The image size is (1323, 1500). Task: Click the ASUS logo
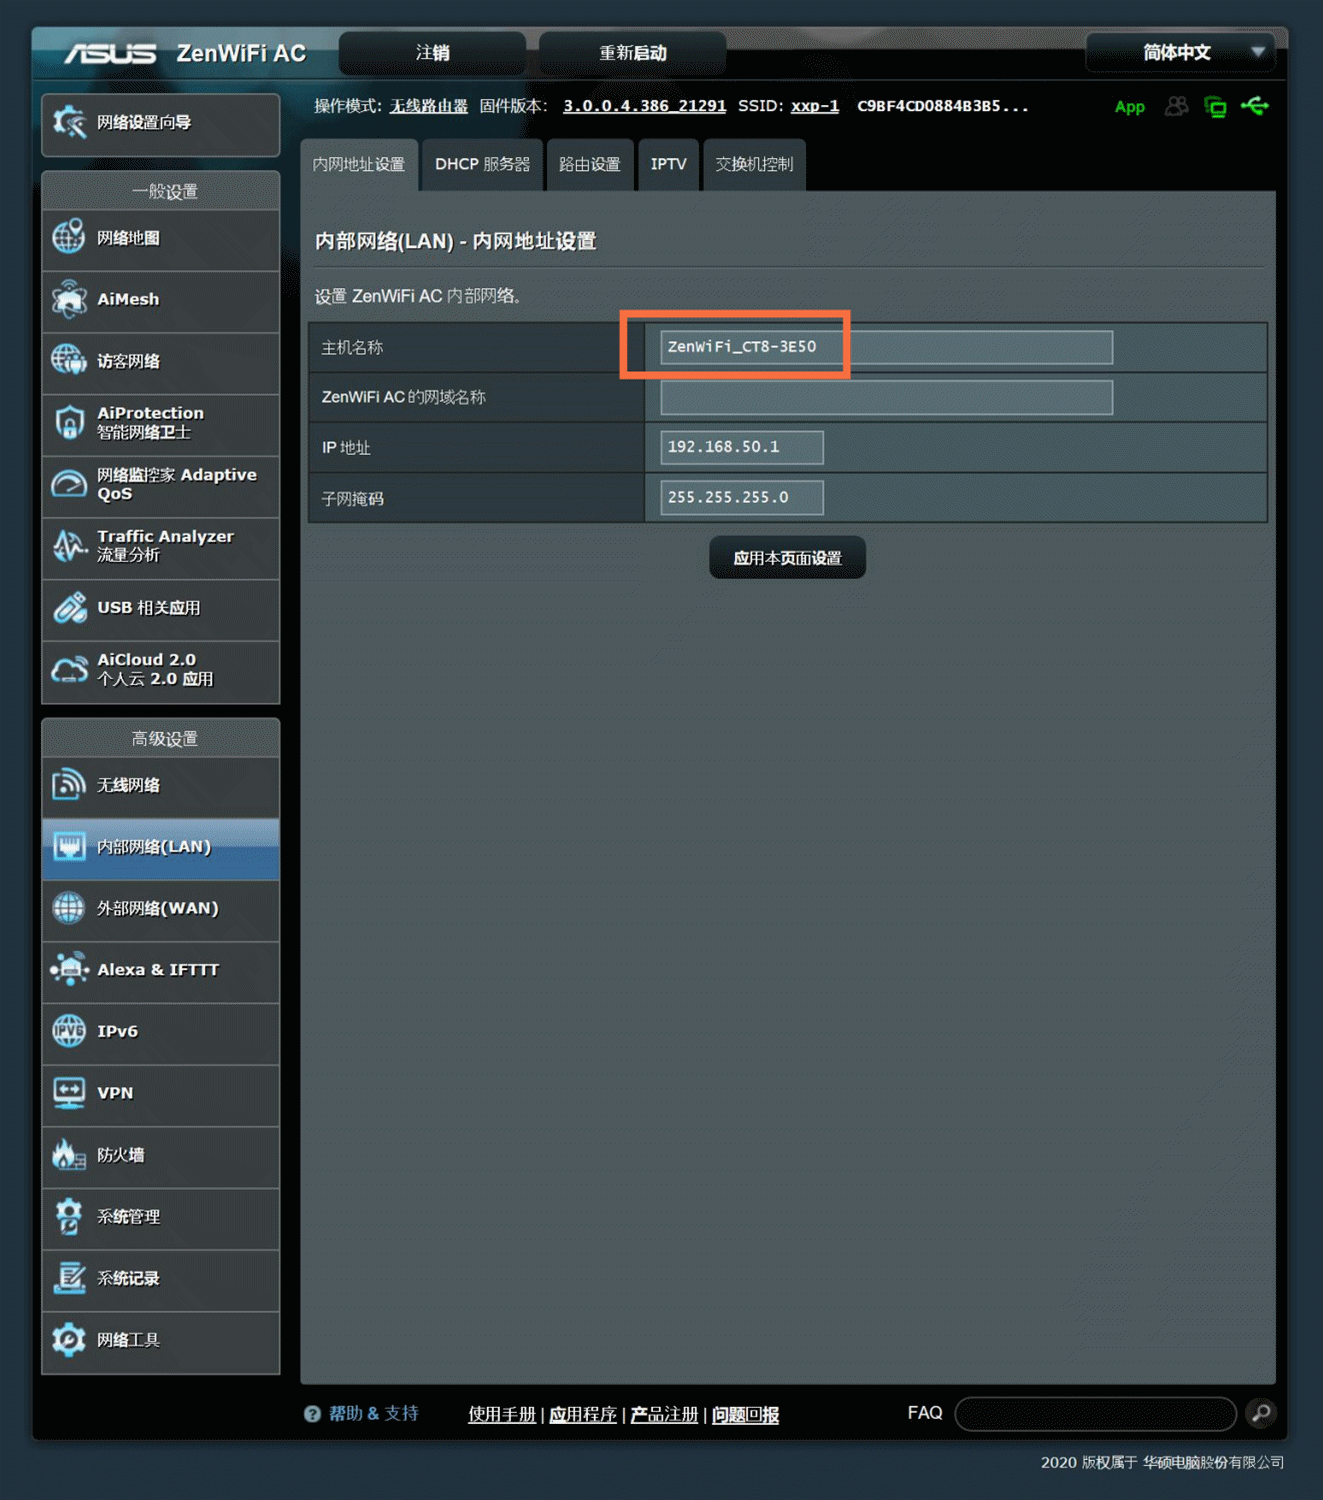coord(110,53)
